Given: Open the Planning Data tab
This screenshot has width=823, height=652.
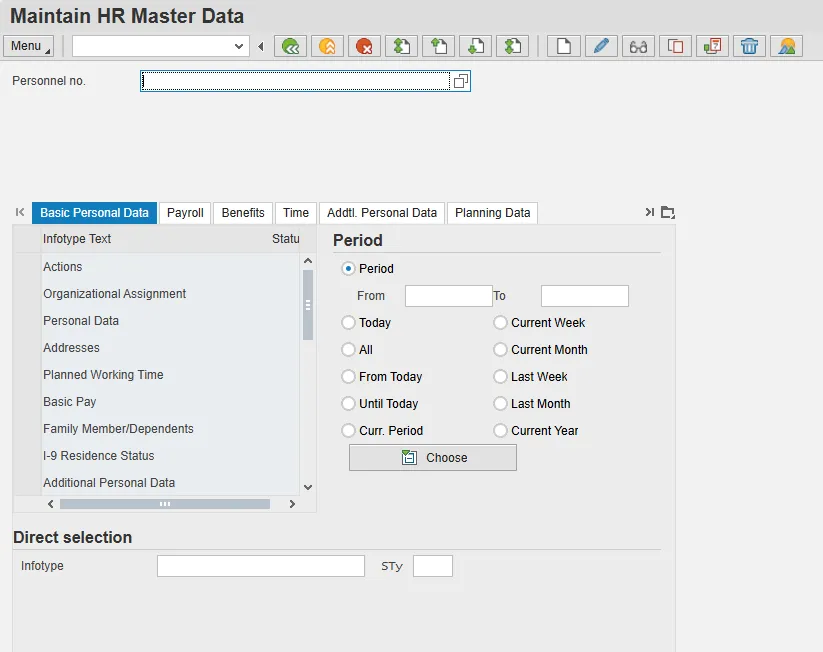Looking at the screenshot, I should 492,213.
